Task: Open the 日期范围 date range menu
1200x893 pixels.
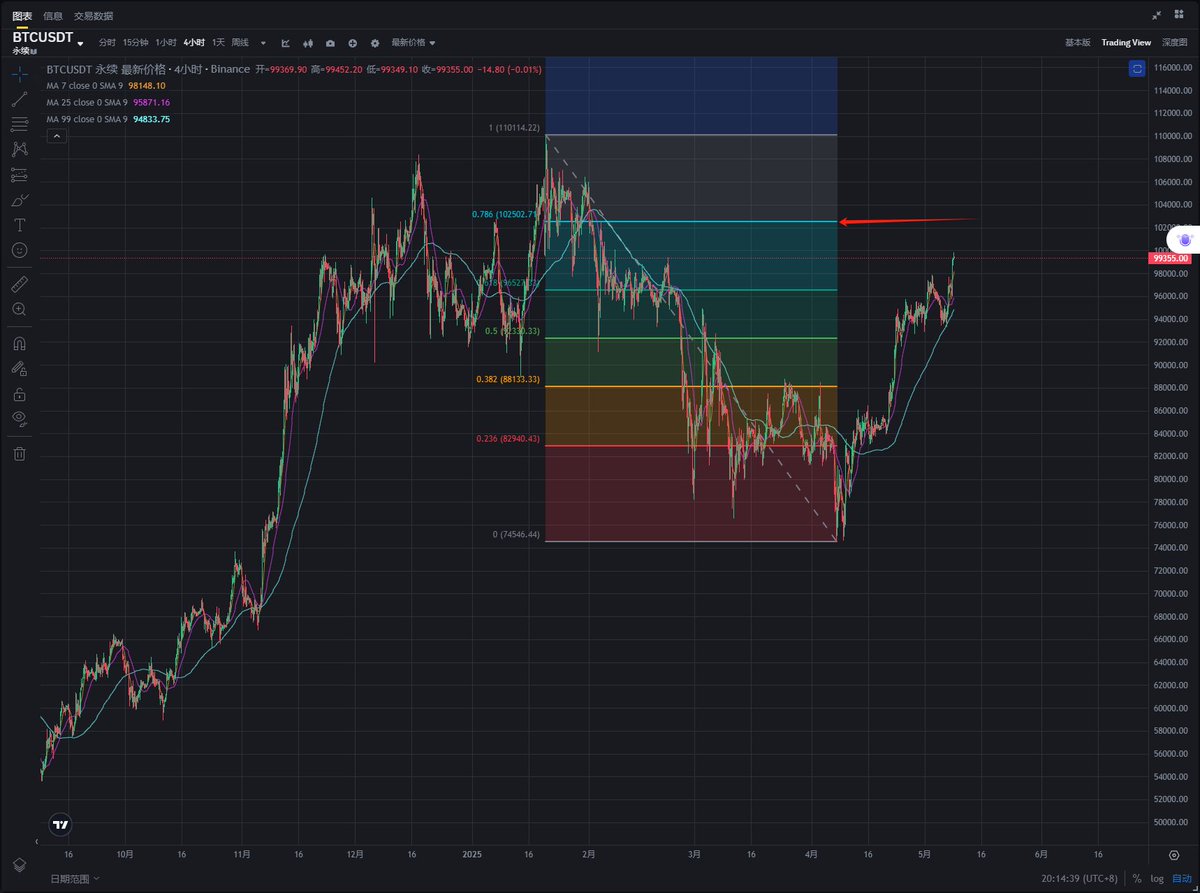Action: (76, 879)
